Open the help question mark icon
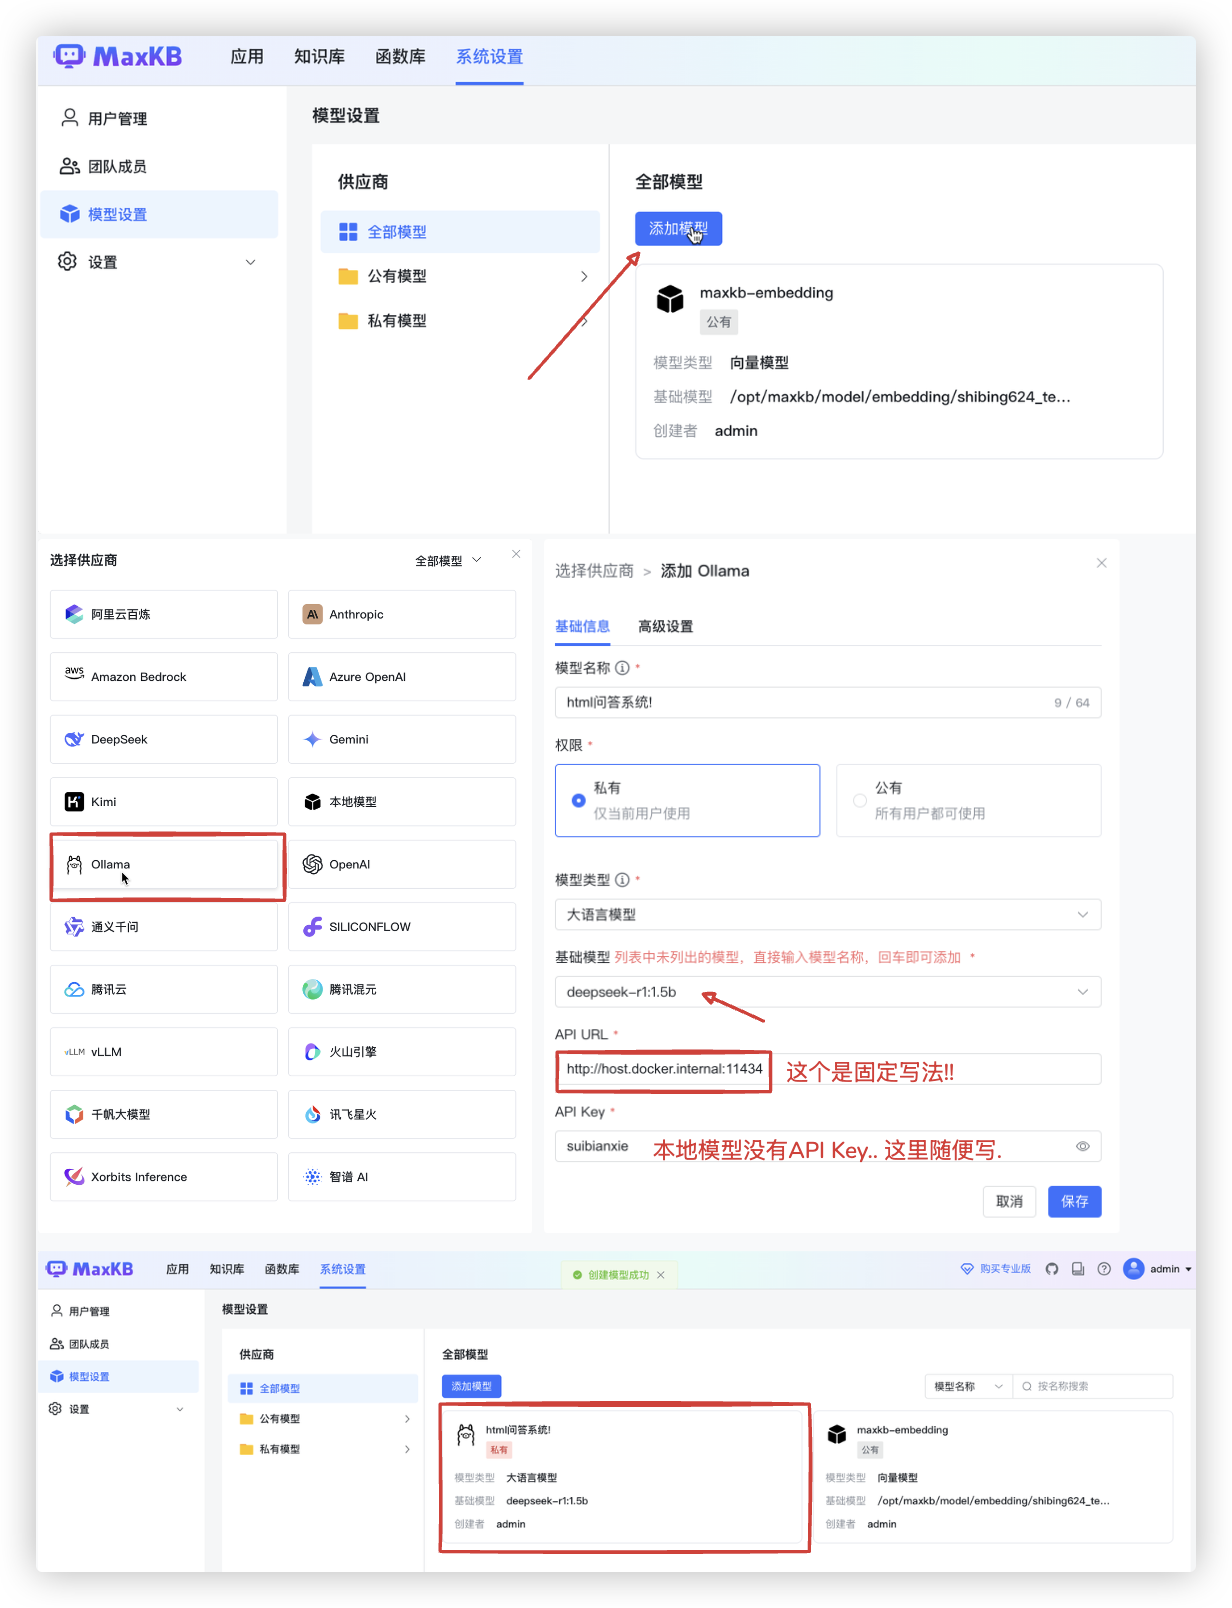The height and width of the screenshot is (1608, 1232). tap(1104, 1269)
